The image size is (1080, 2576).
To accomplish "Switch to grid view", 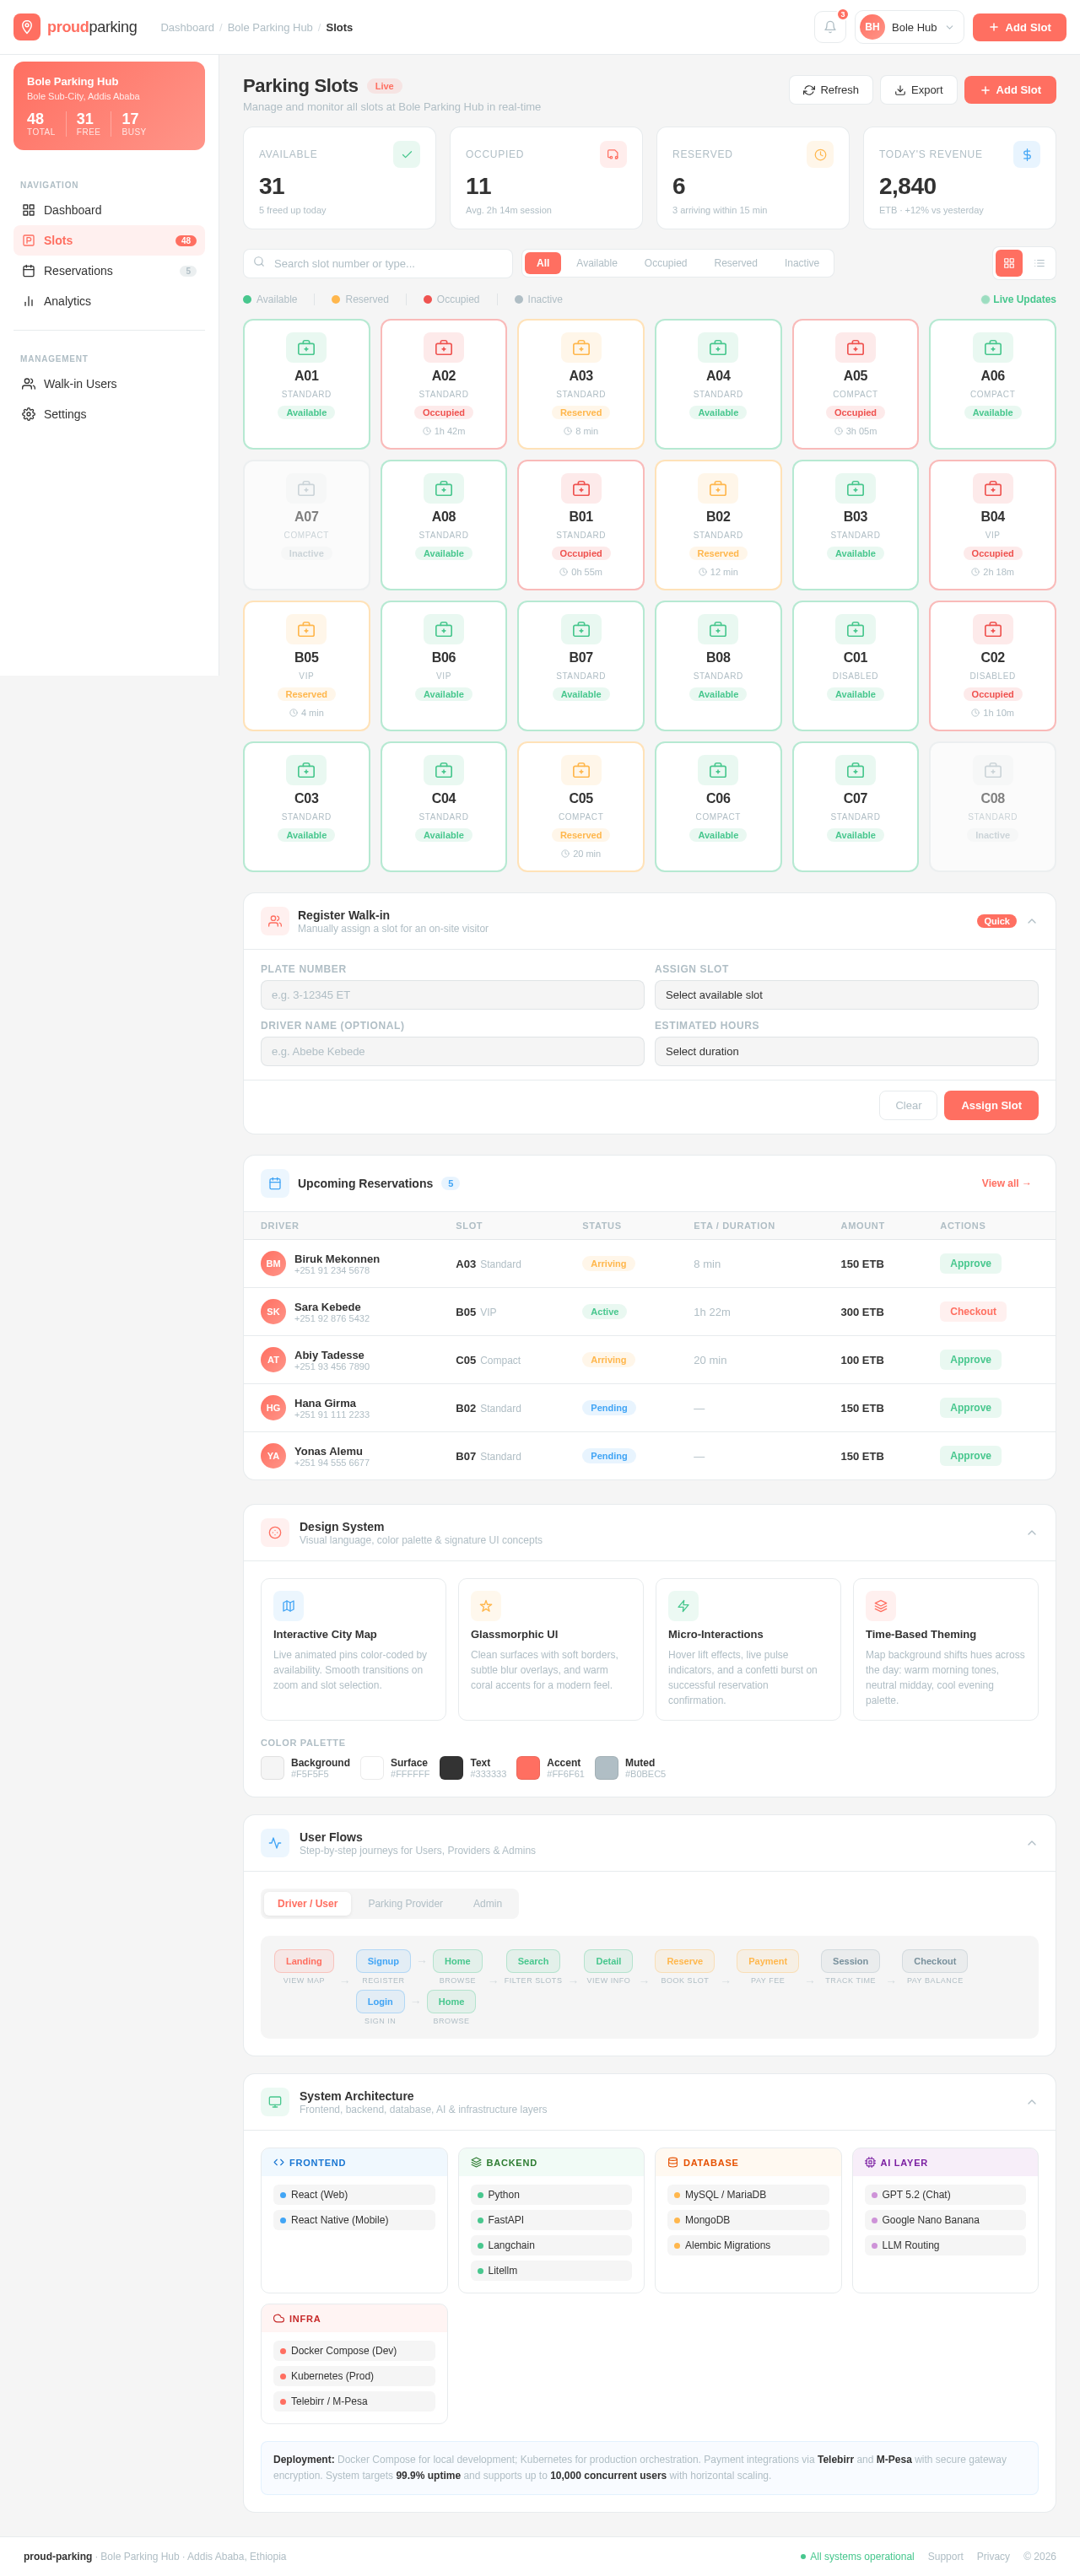I will [x=1009, y=263].
